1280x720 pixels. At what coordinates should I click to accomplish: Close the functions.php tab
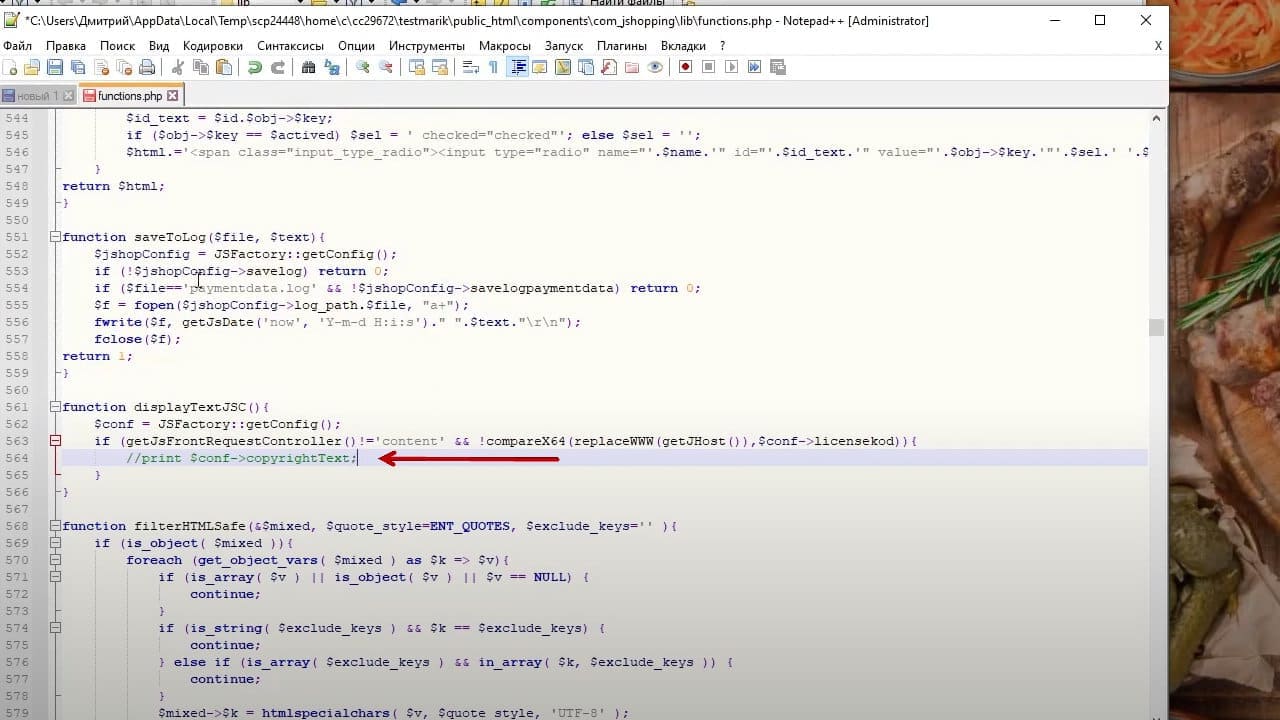pos(172,96)
